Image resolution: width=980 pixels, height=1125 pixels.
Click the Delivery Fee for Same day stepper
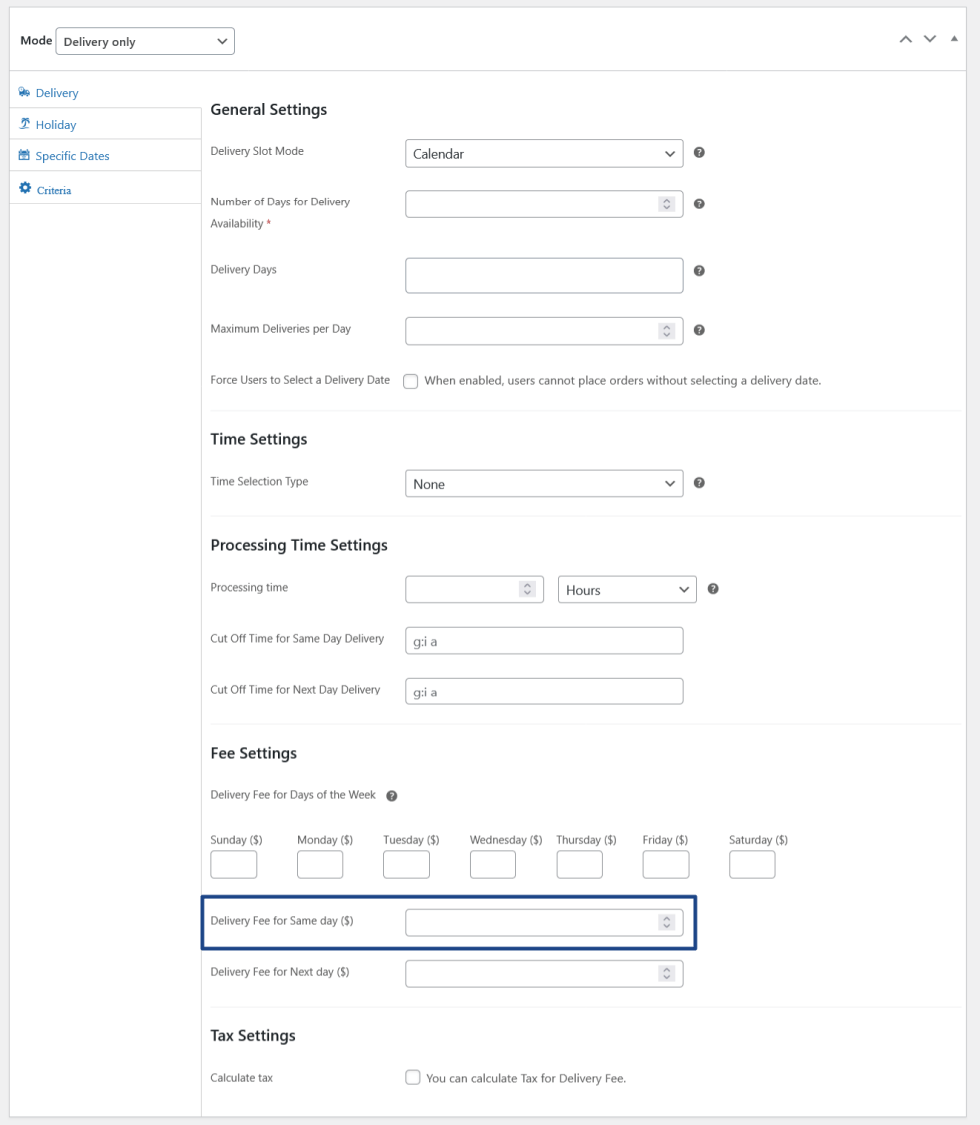[x=667, y=922]
